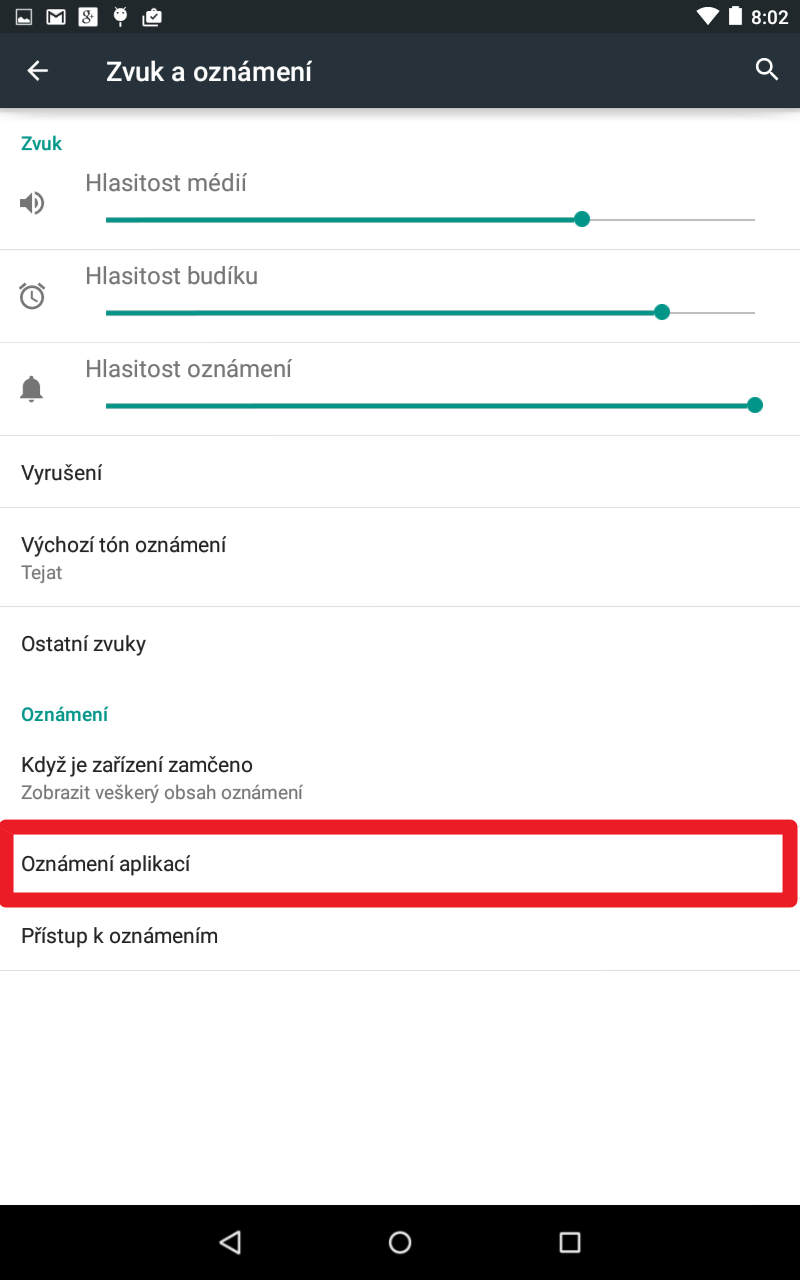Tap the Google+ notification icon
This screenshot has width=800, height=1280.
coord(88,16)
